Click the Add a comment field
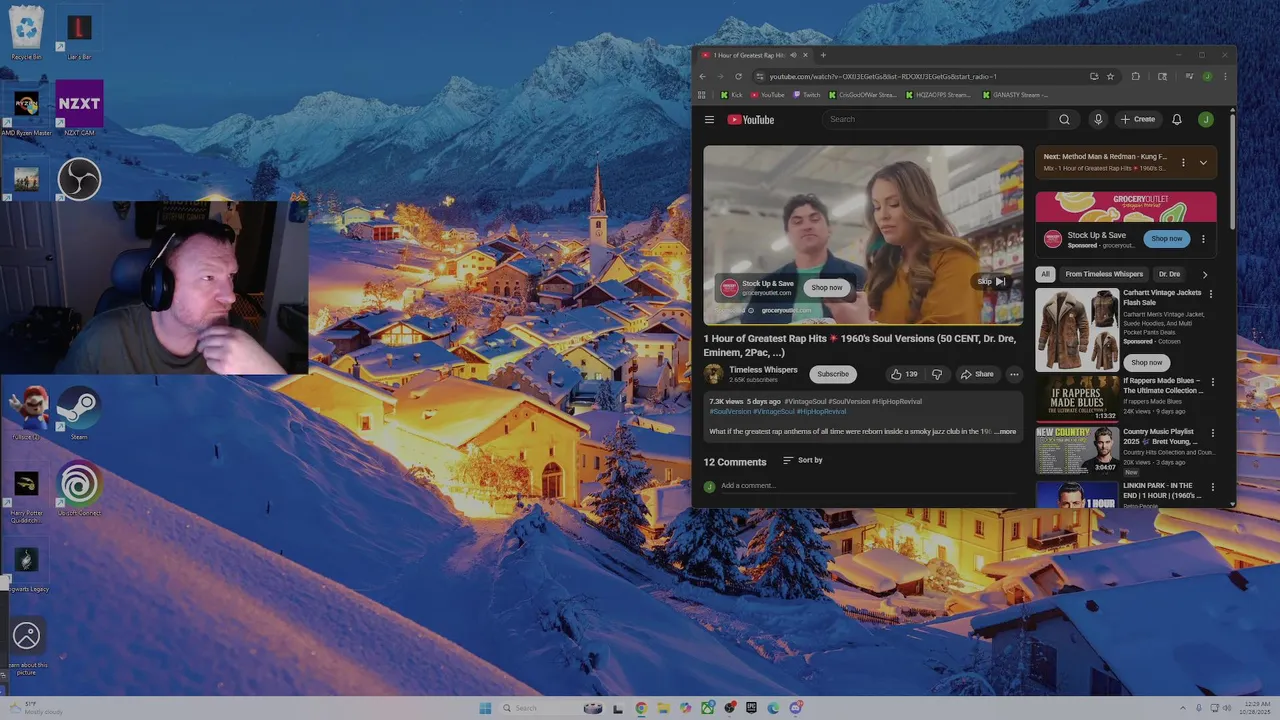Image resolution: width=1280 pixels, height=720 pixels. coord(868,486)
